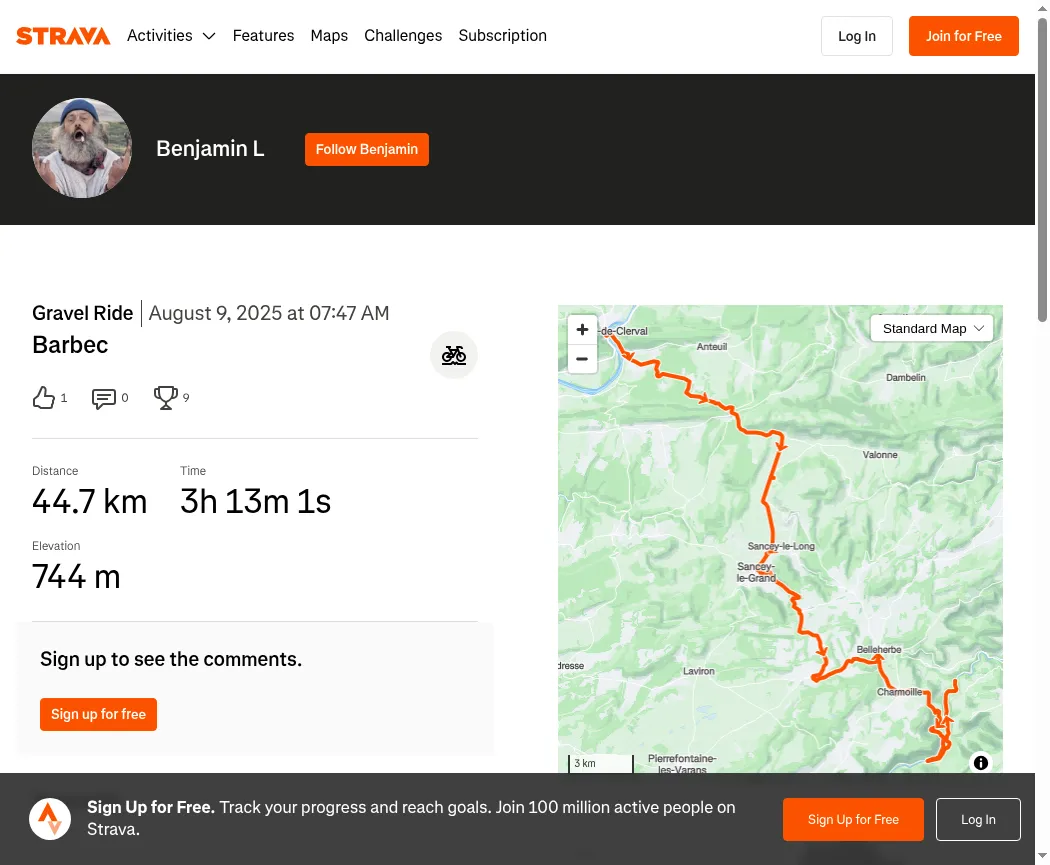Zoom out on the map
The image size is (1050, 865).
click(x=582, y=359)
